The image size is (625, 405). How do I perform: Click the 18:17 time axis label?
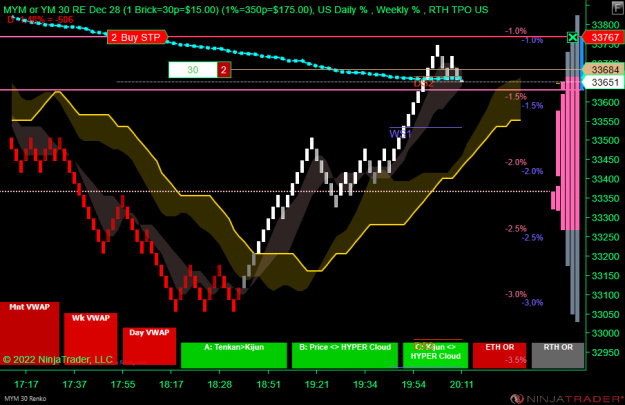click(x=171, y=385)
